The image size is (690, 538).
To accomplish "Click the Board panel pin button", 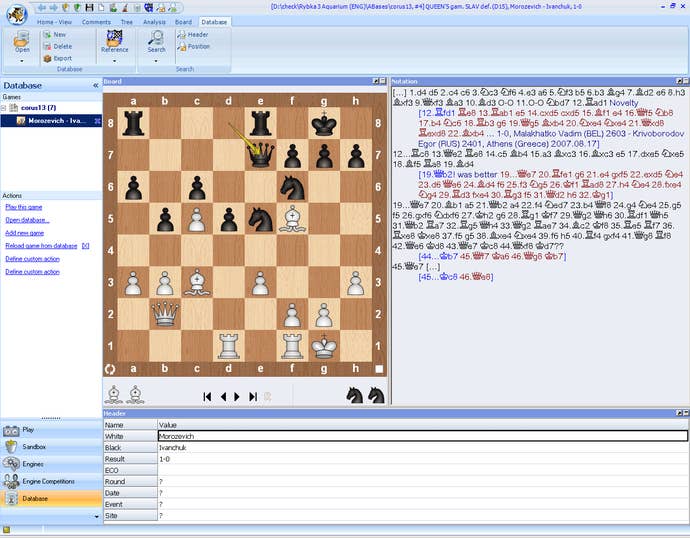I will pyautogui.click(x=375, y=81).
